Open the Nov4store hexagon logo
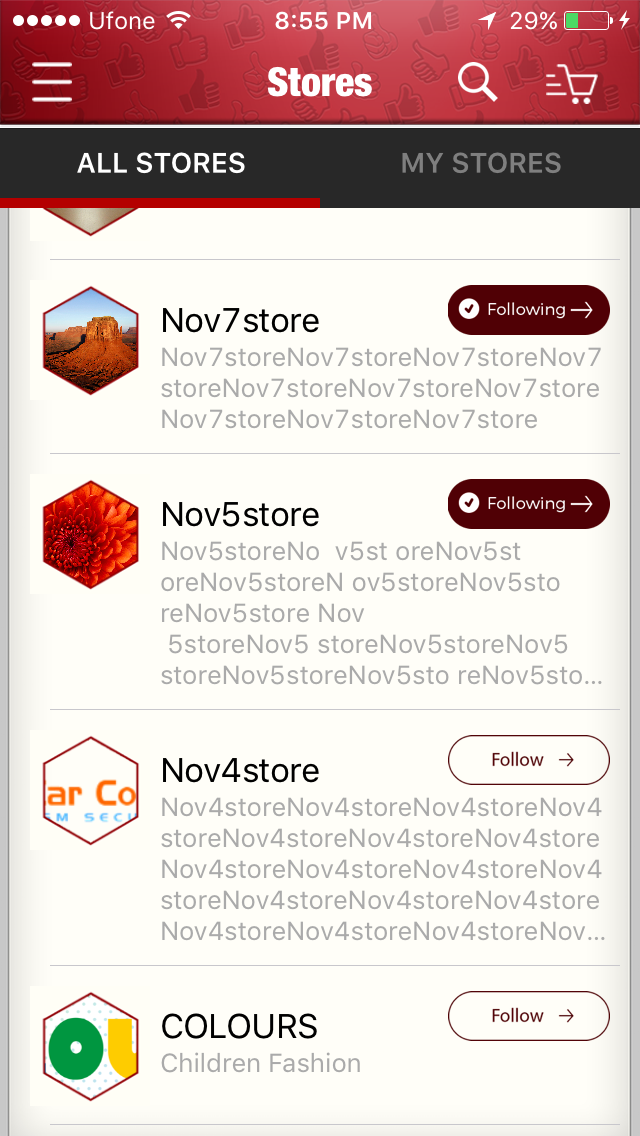This screenshot has width=640, height=1136. coord(91,790)
